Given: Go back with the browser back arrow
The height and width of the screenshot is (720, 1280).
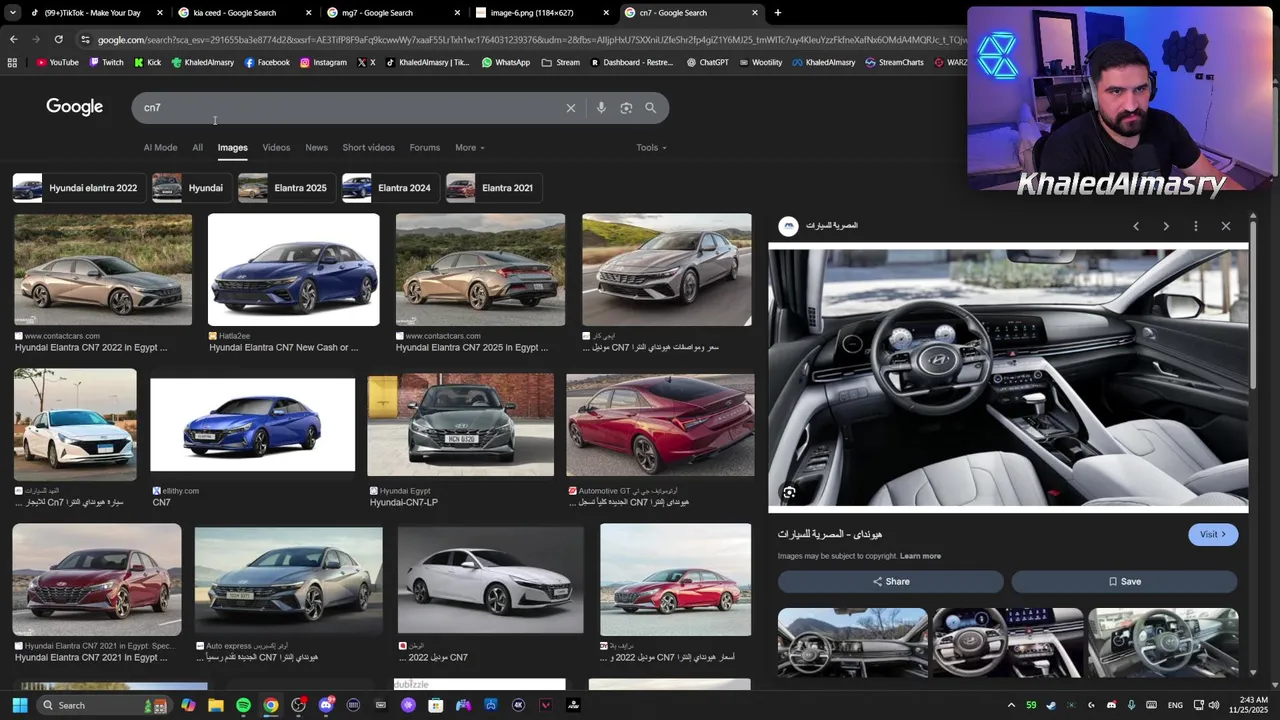Looking at the screenshot, I should (14, 39).
